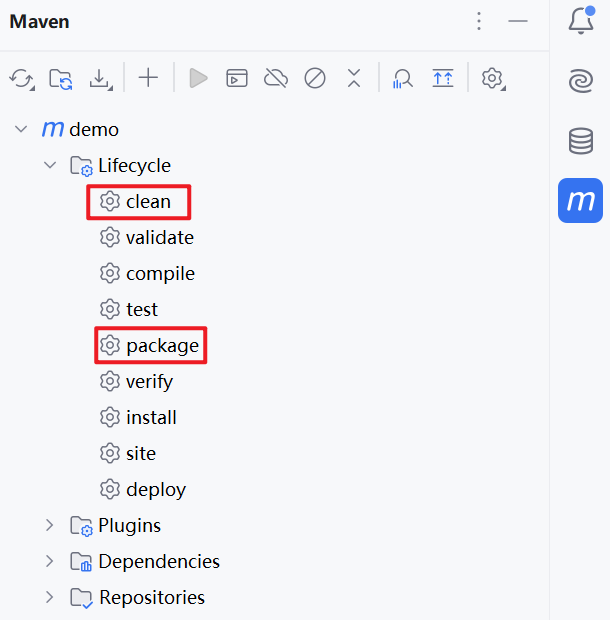This screenshot has width=610, height=620.
Task: Add a Maven project with plus icon
Action: click(148, 78)
